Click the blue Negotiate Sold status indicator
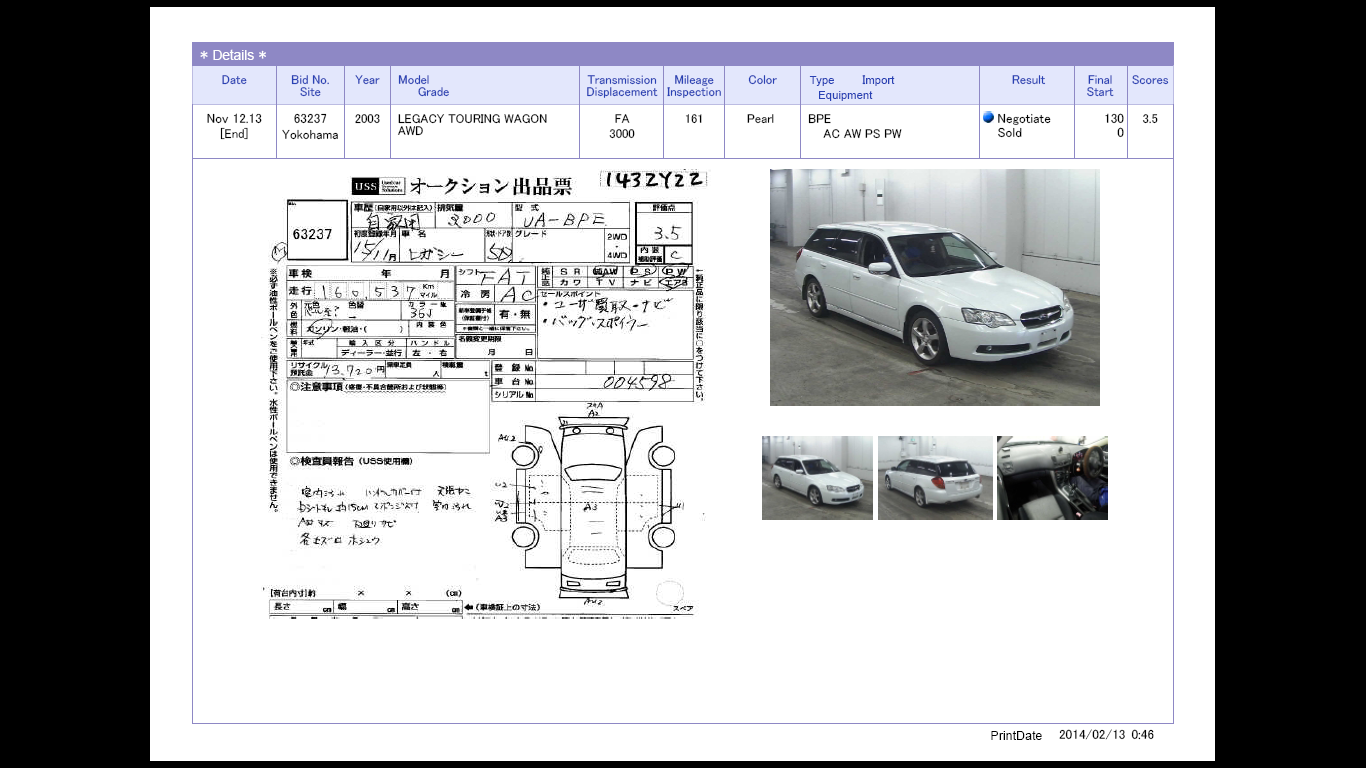 pos(989,118)
